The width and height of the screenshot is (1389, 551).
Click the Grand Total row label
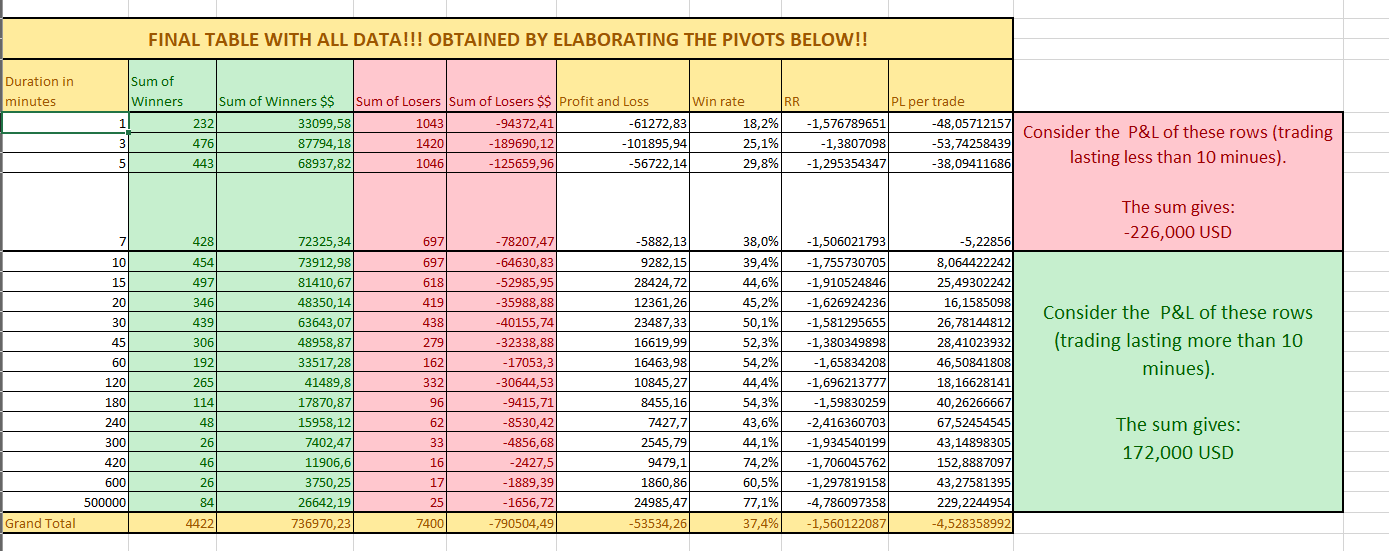[66, 523]
